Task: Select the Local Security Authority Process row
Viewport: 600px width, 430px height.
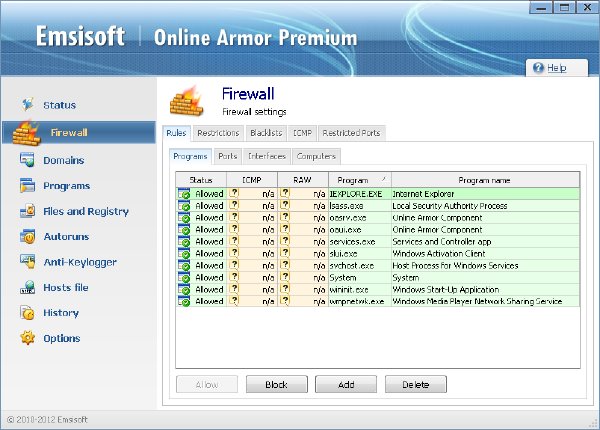Action: pyautogui.click(x=378, y=206)
